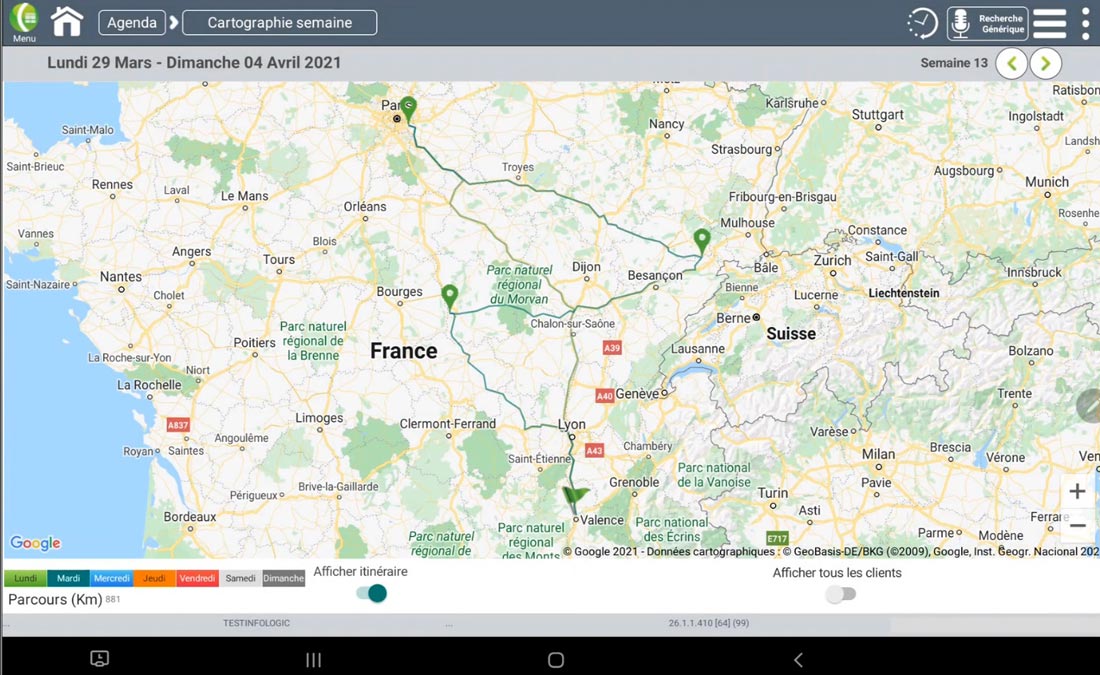Zoom in on the map
The height and width of the screenshot is (675, 1100).
pyautogui.click(x=1078, y=491)
